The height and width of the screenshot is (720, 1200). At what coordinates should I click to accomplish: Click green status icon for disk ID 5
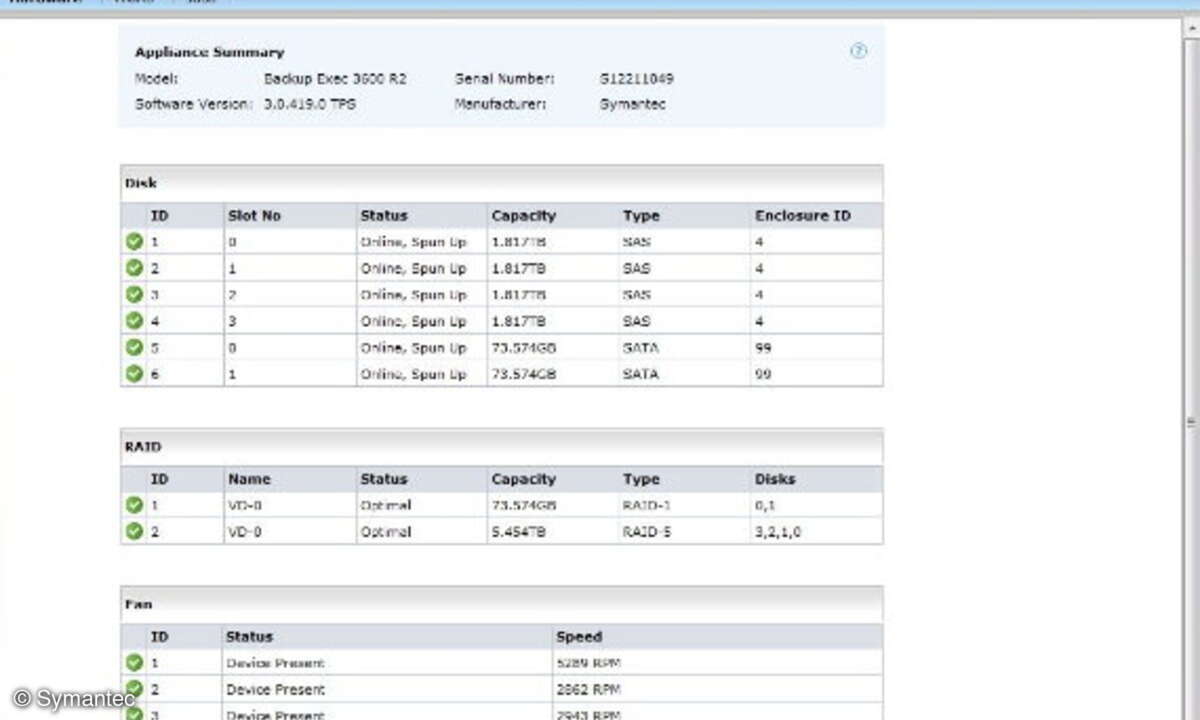click(x=134, y=347)
